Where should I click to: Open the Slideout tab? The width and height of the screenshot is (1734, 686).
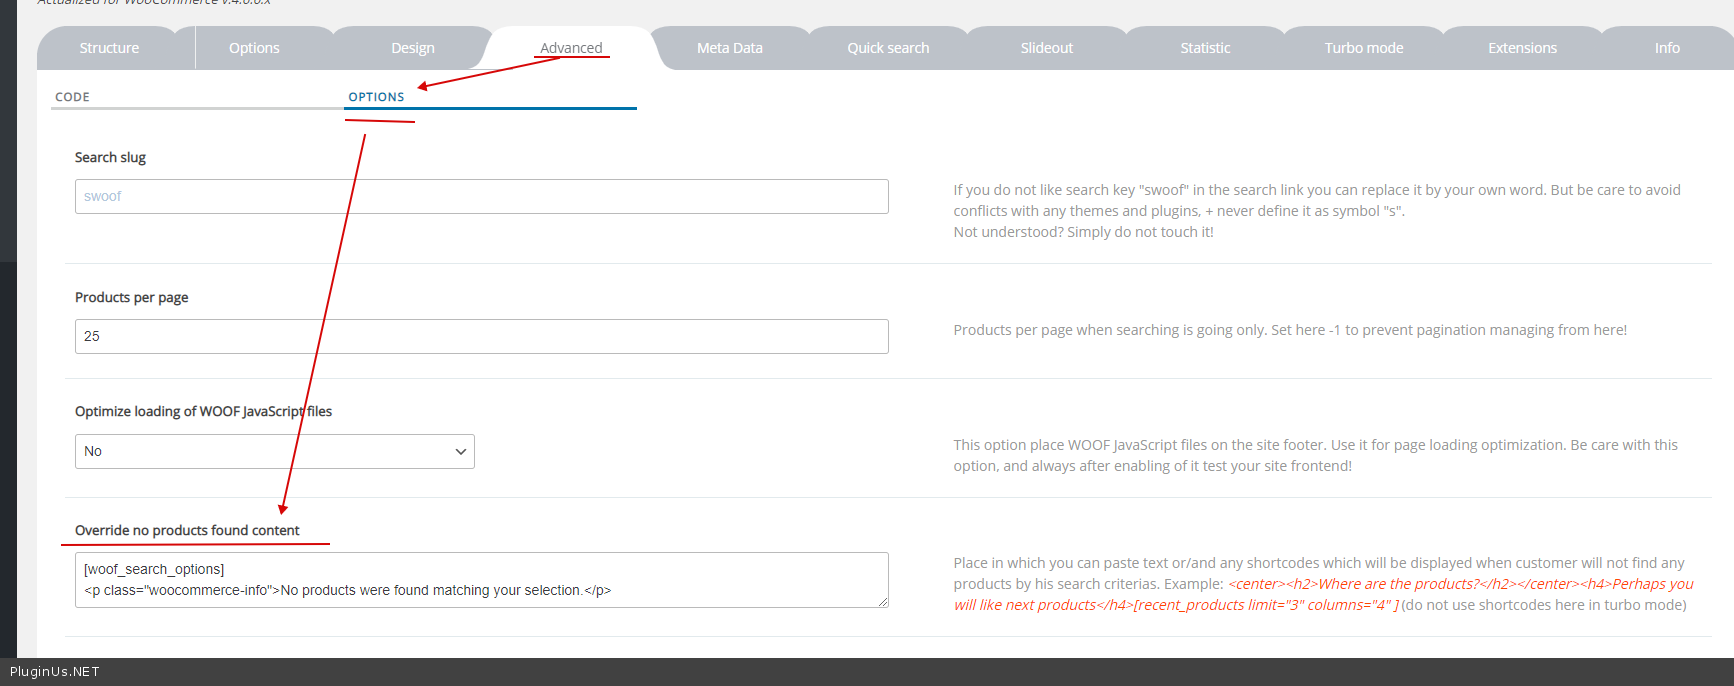click(1046, 48)
